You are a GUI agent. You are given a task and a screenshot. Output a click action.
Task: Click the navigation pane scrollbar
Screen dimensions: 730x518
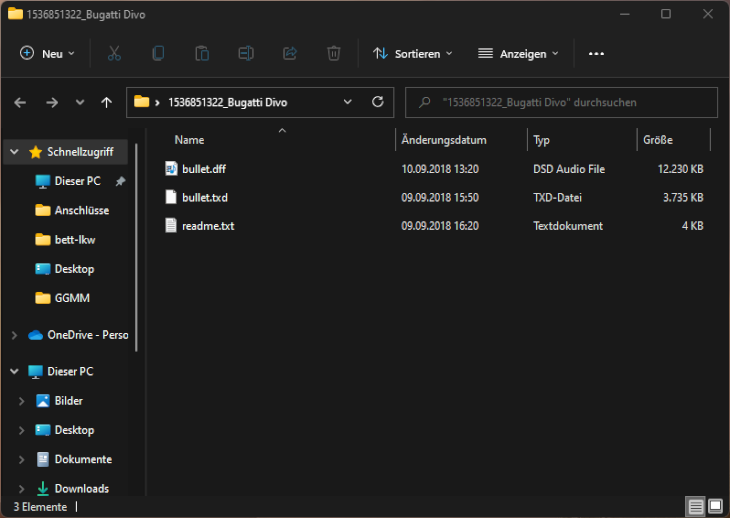136,248
